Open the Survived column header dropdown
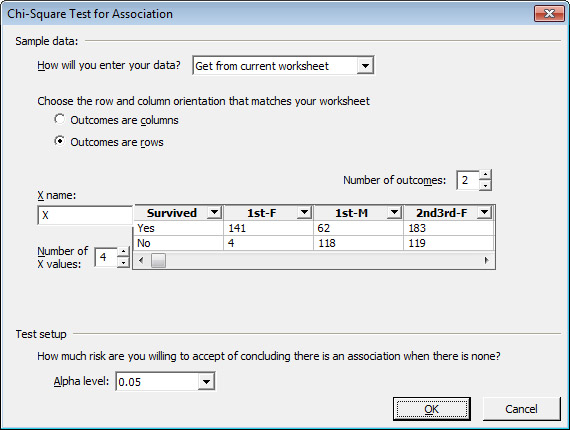The width and height of the screenshot is (570, 430). click(214, 212)
